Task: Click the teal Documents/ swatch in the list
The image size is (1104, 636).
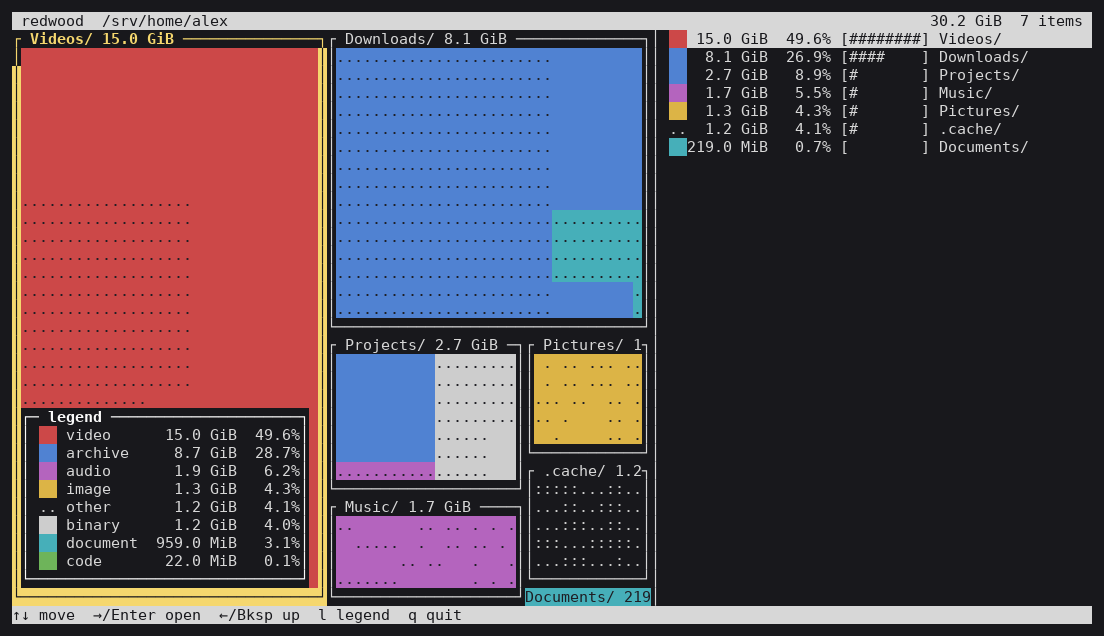Action: (x=677, y=147)
